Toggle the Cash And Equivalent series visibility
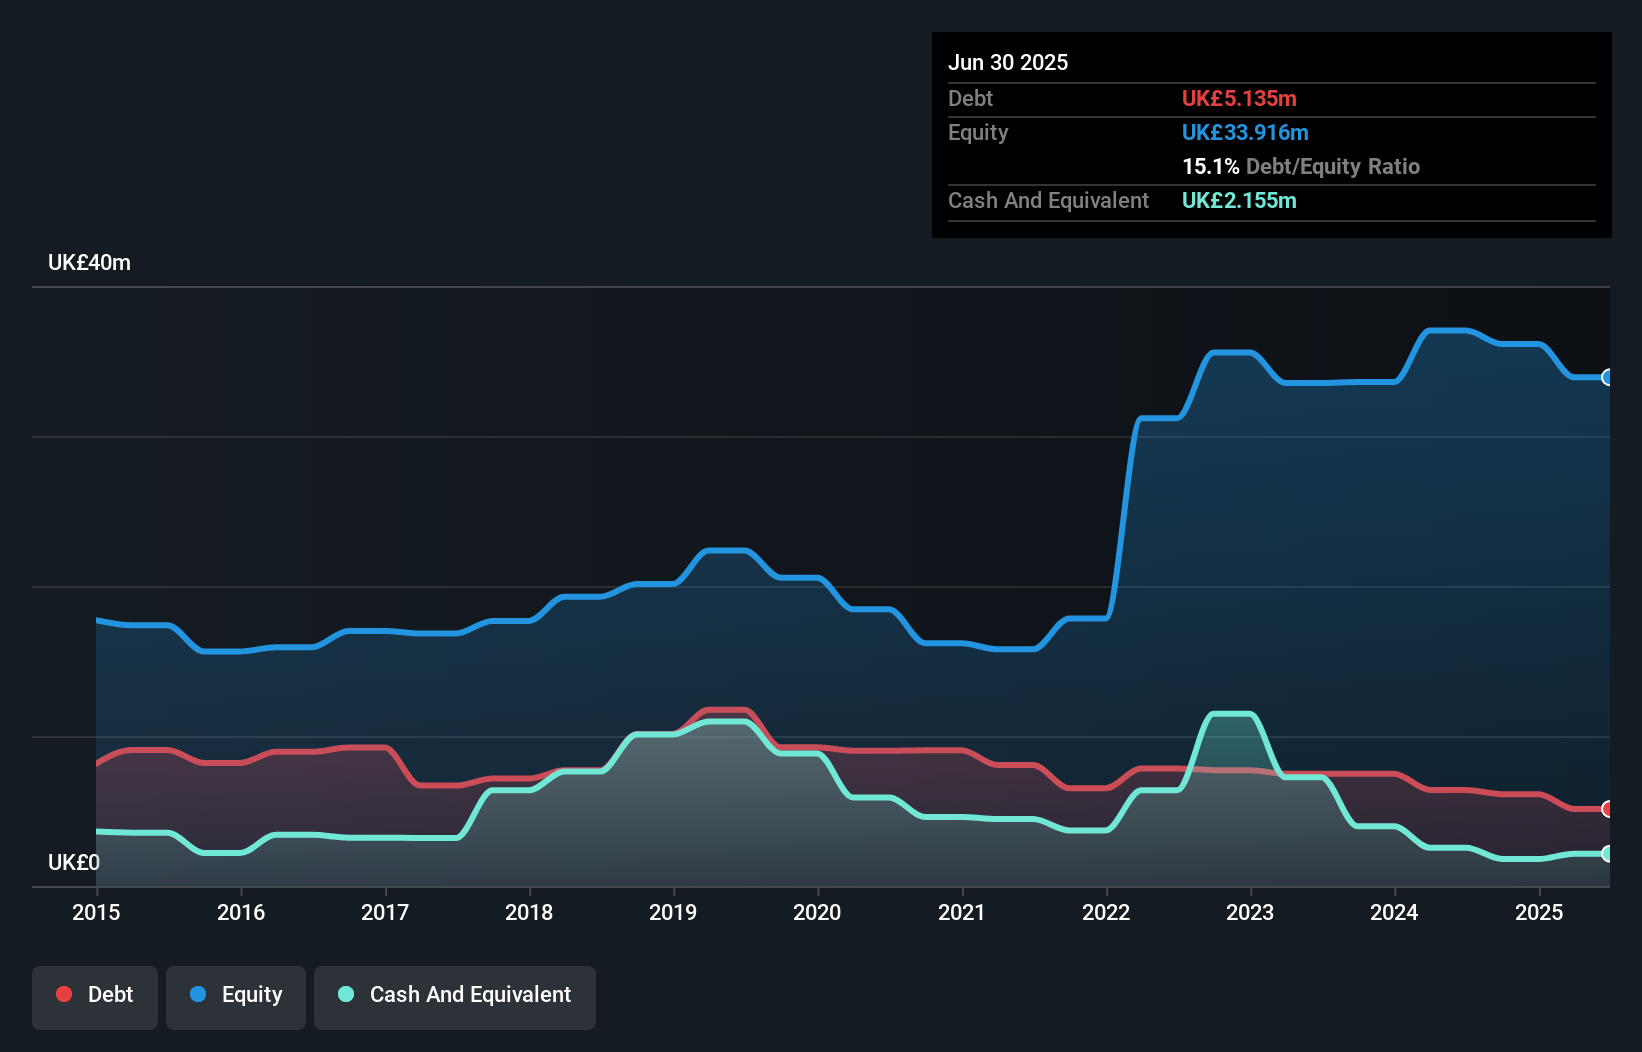 point(455,995)
